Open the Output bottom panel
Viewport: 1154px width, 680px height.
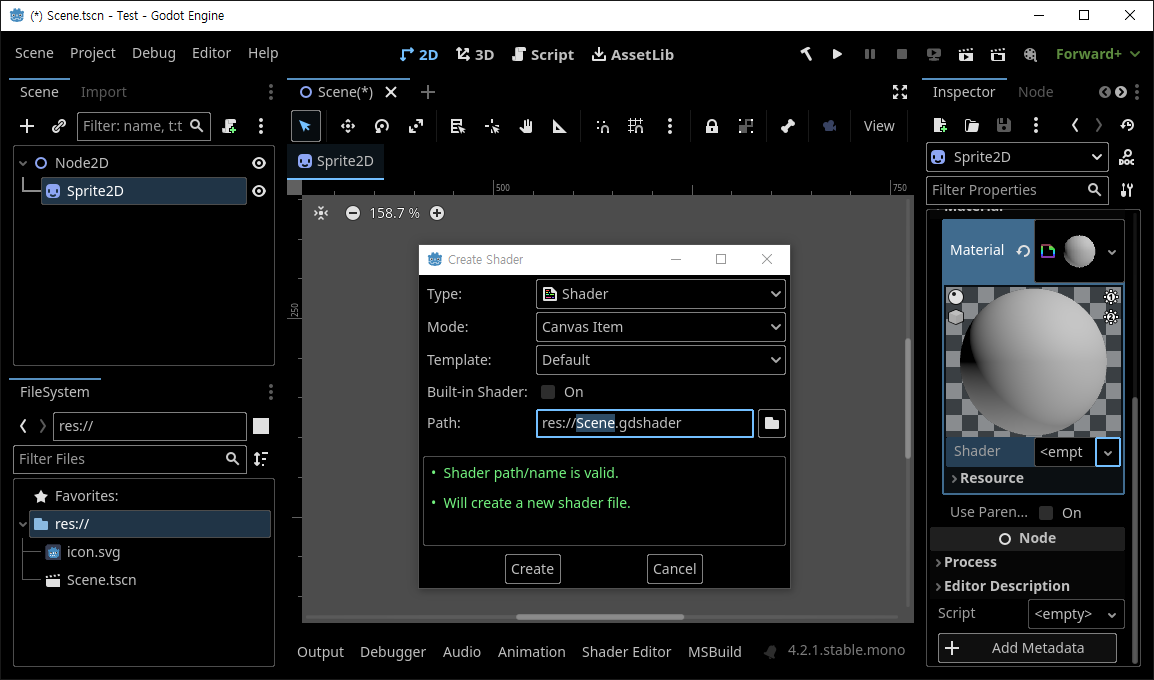coord(320,652)
